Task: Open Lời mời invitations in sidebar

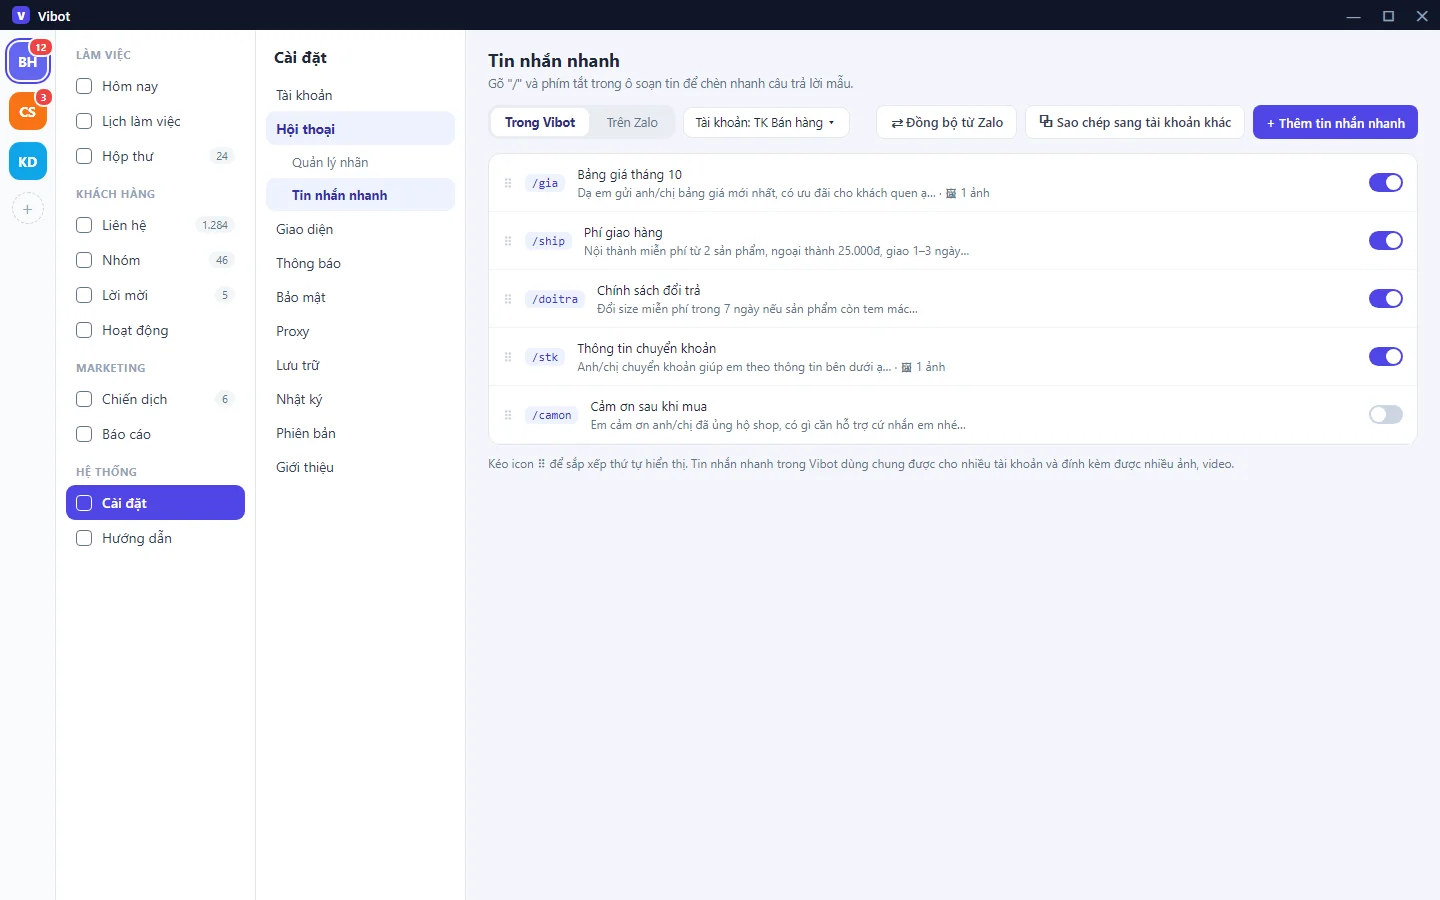Action: (x=155, y=295)
